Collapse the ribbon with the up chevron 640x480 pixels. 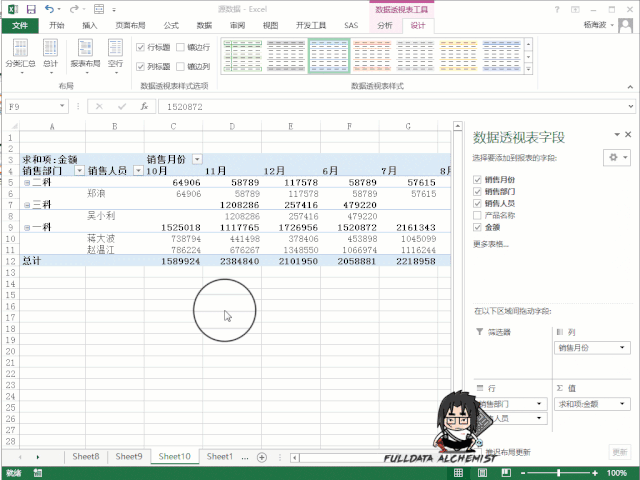click(630, 87)
